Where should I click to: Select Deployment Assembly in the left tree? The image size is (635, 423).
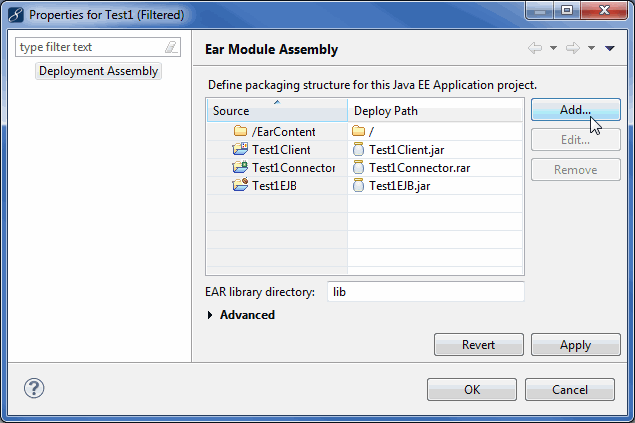click(x=98, y=71)
